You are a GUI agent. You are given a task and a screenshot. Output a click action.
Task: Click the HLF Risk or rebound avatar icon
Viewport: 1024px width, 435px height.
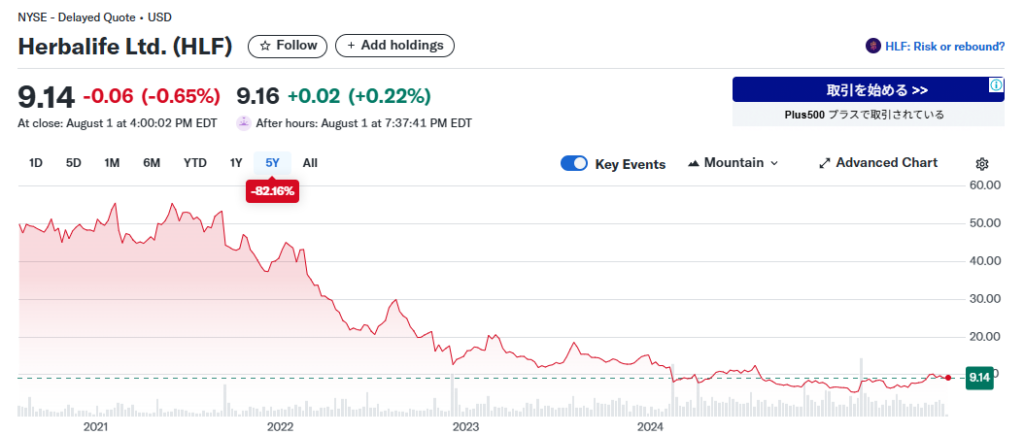click(872, 46)
